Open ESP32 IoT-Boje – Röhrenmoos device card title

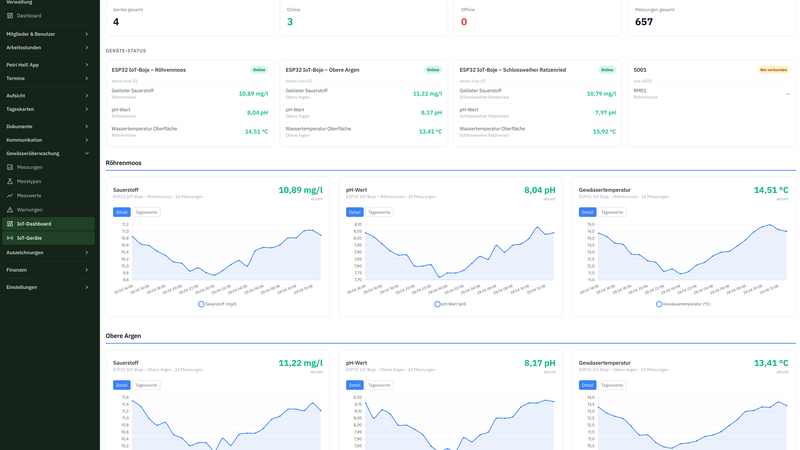click(148, 70)
